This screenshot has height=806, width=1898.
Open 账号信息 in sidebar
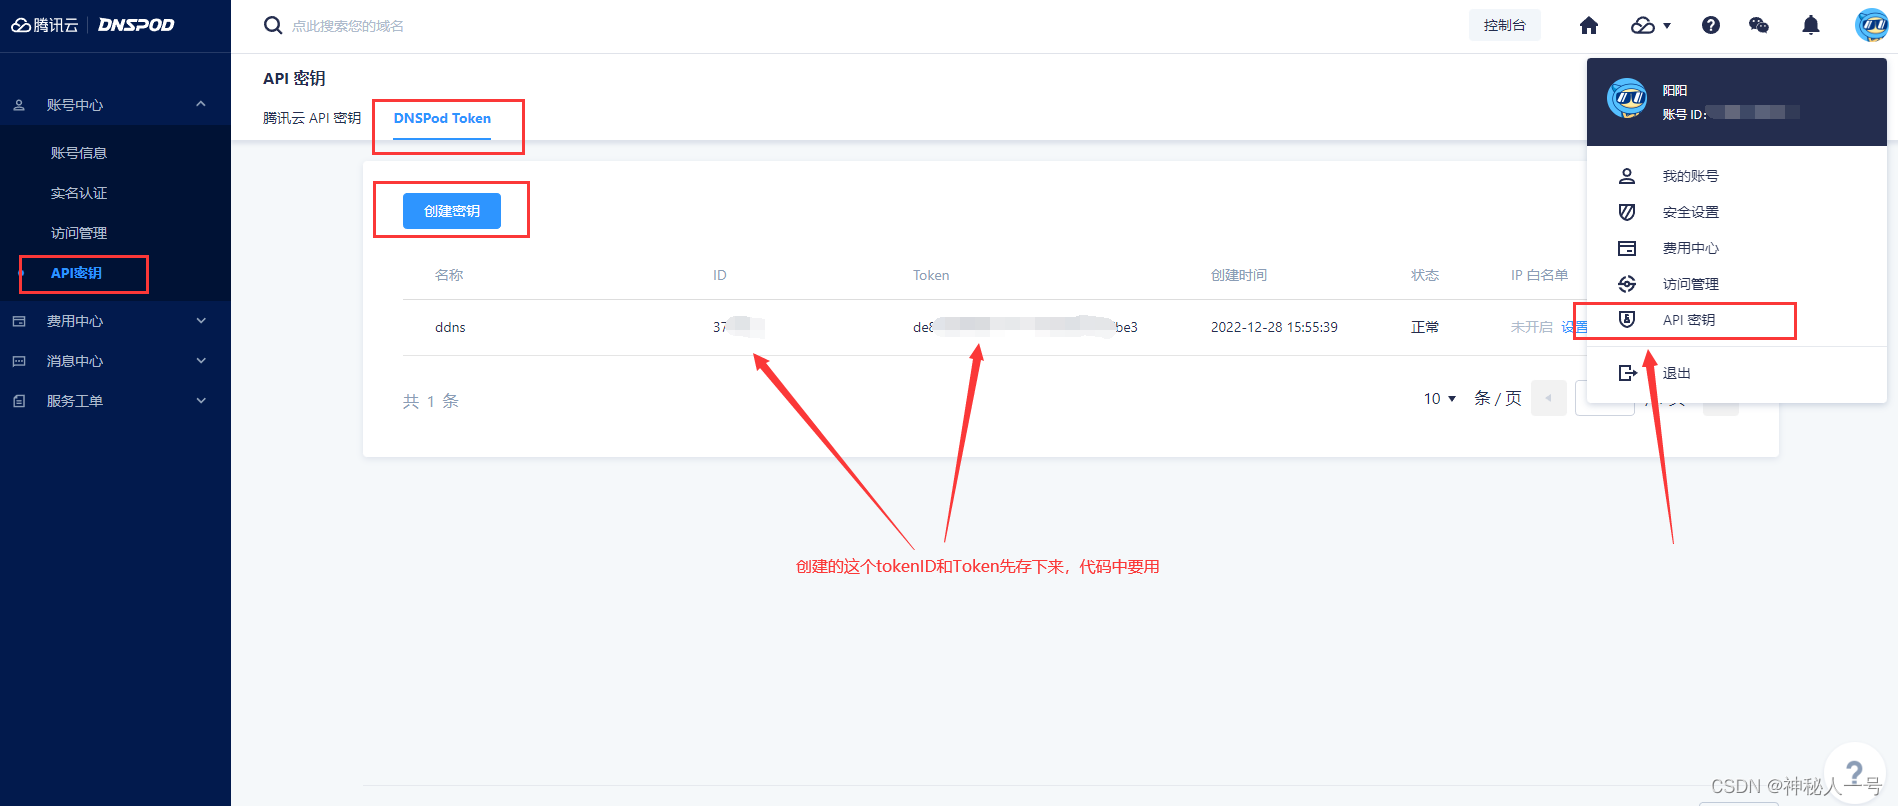pos(79,153)
